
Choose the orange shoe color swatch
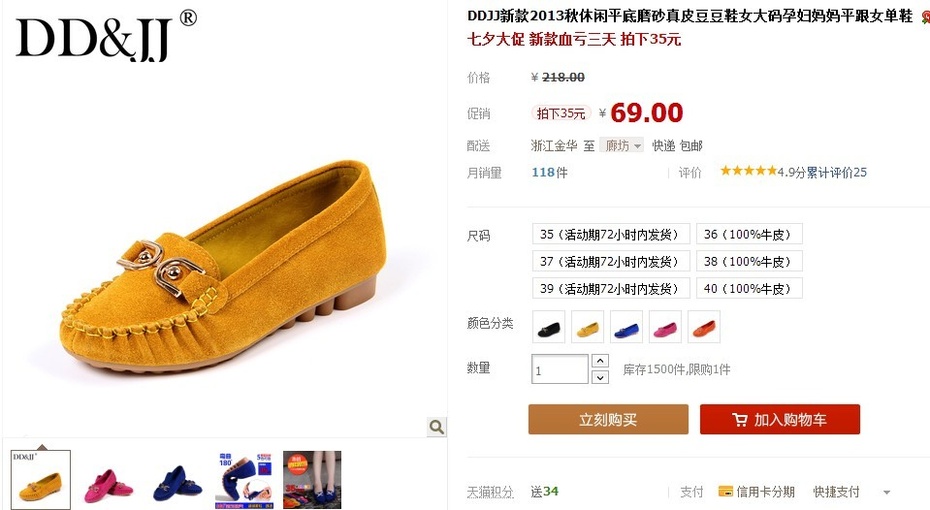(x=704, y=327)
